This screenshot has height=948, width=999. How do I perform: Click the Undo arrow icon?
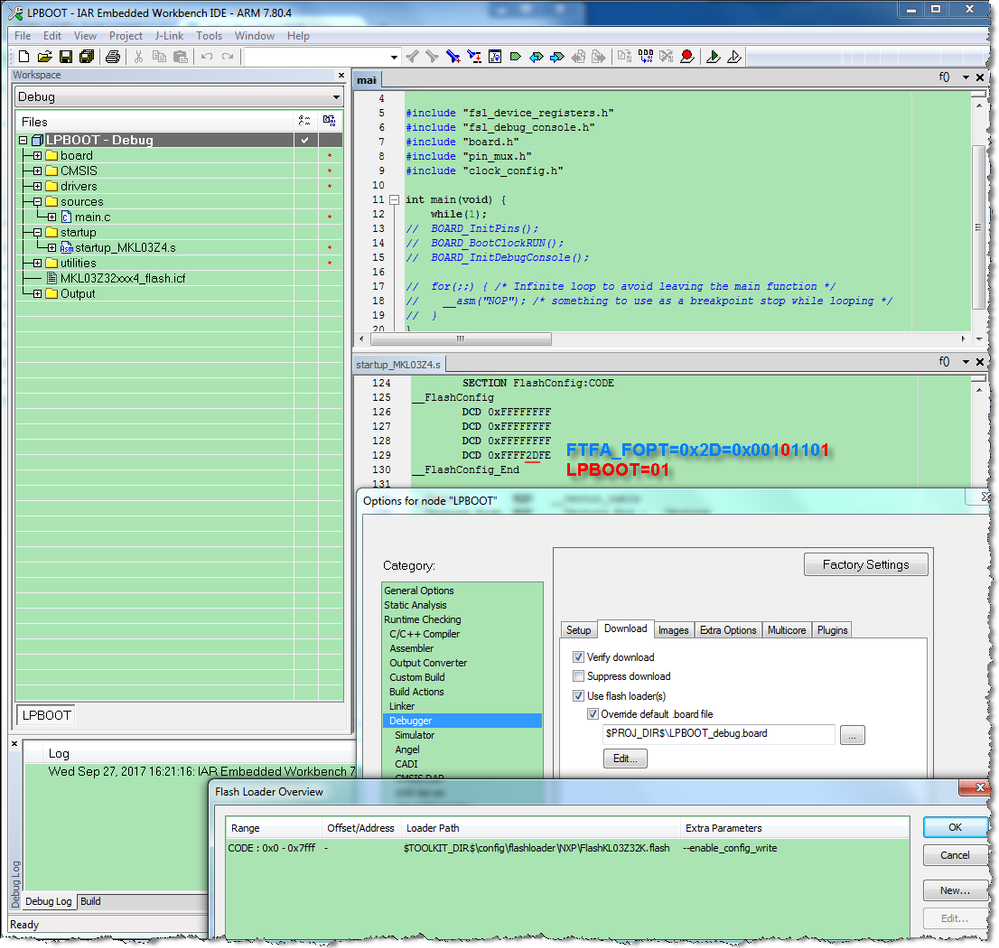[x=206, y=57]
